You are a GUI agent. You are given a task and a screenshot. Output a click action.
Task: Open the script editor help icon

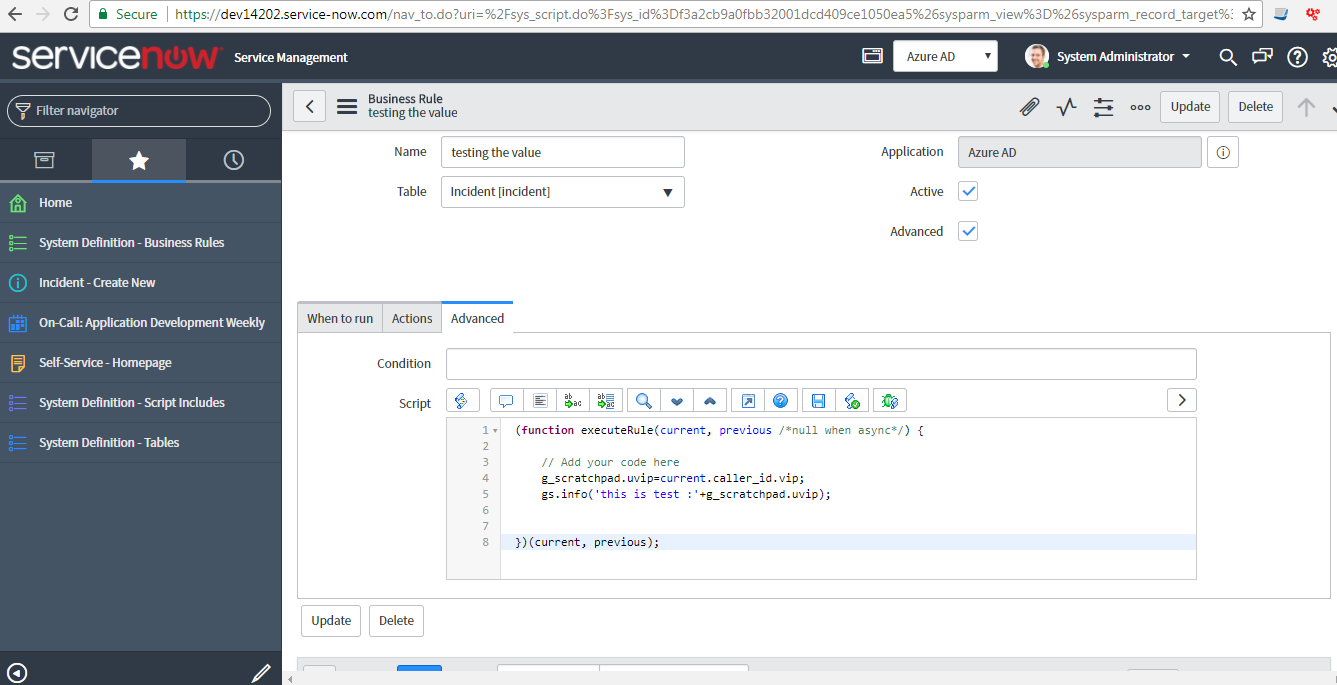coord(780,400)
